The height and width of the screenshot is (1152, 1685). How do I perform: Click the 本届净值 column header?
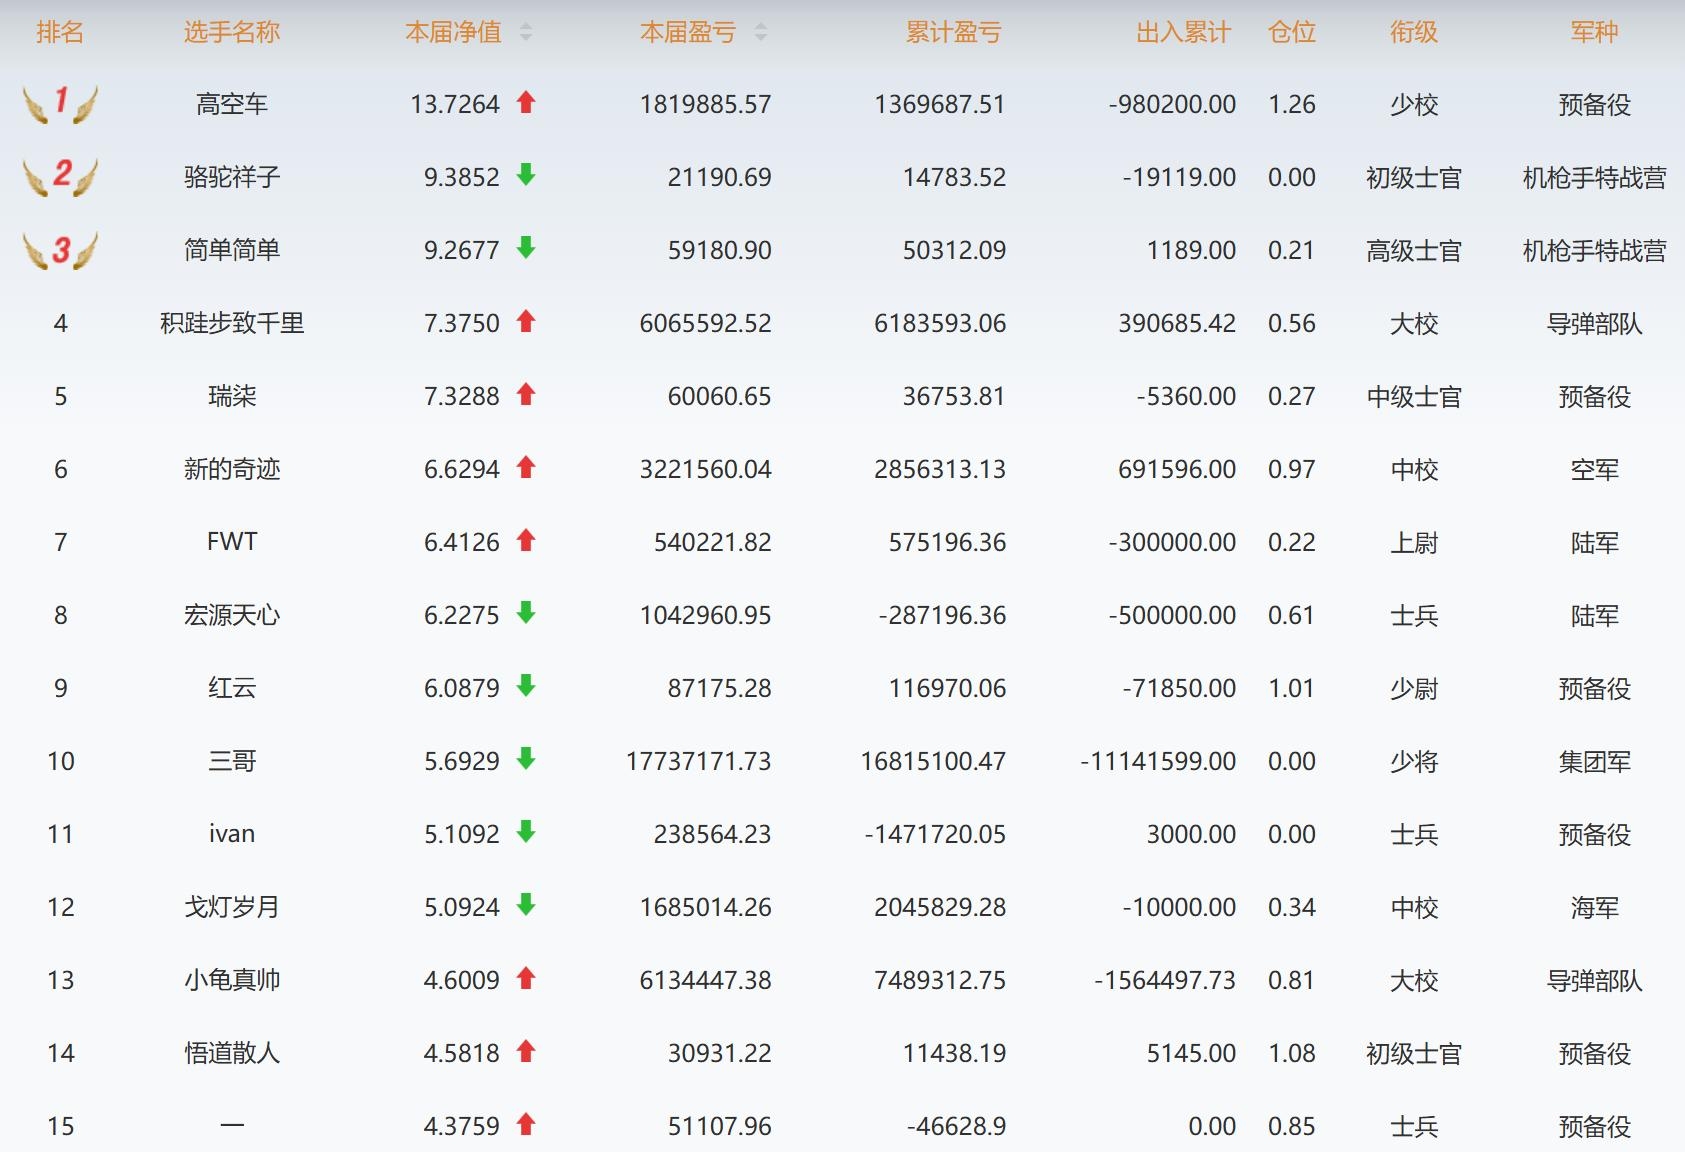tap(453, 33)
